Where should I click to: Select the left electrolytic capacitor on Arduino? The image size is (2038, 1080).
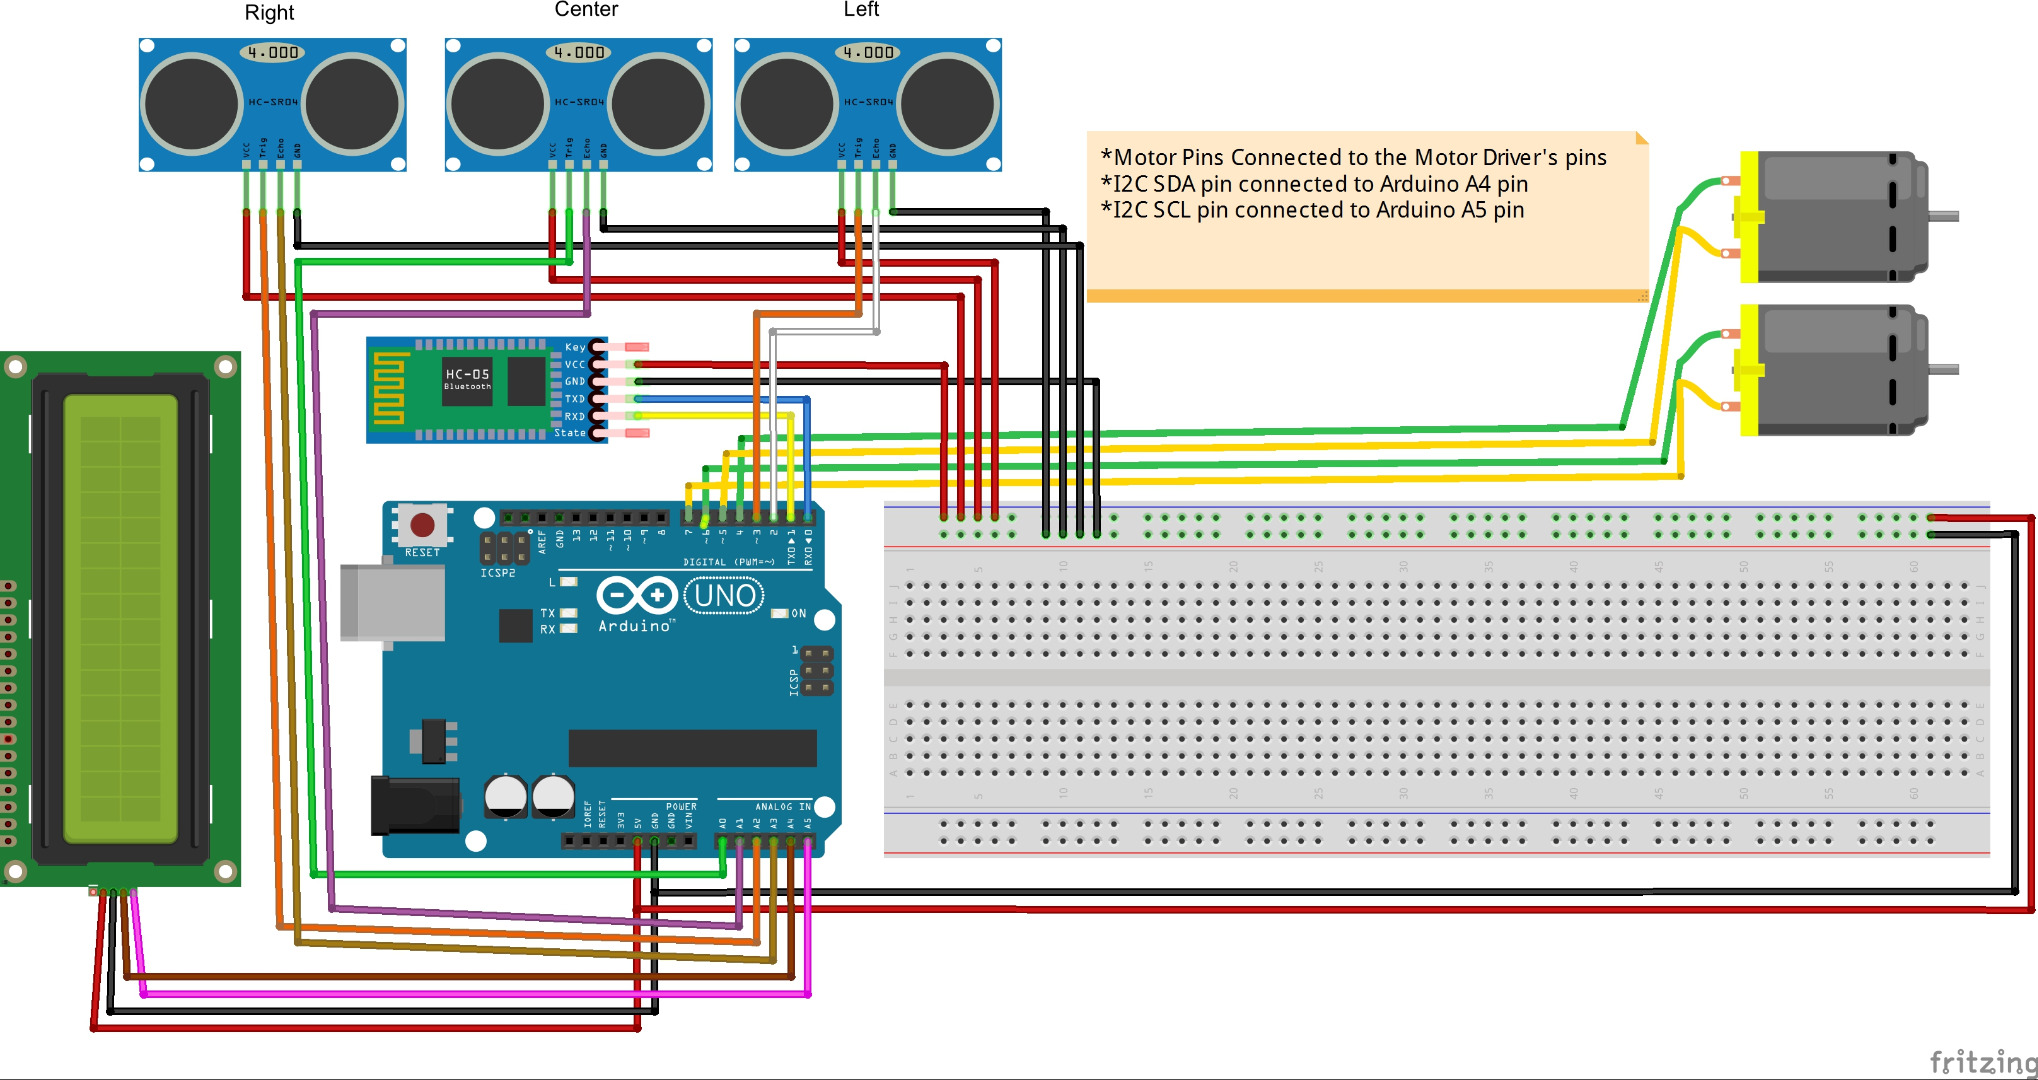(505, 796)
